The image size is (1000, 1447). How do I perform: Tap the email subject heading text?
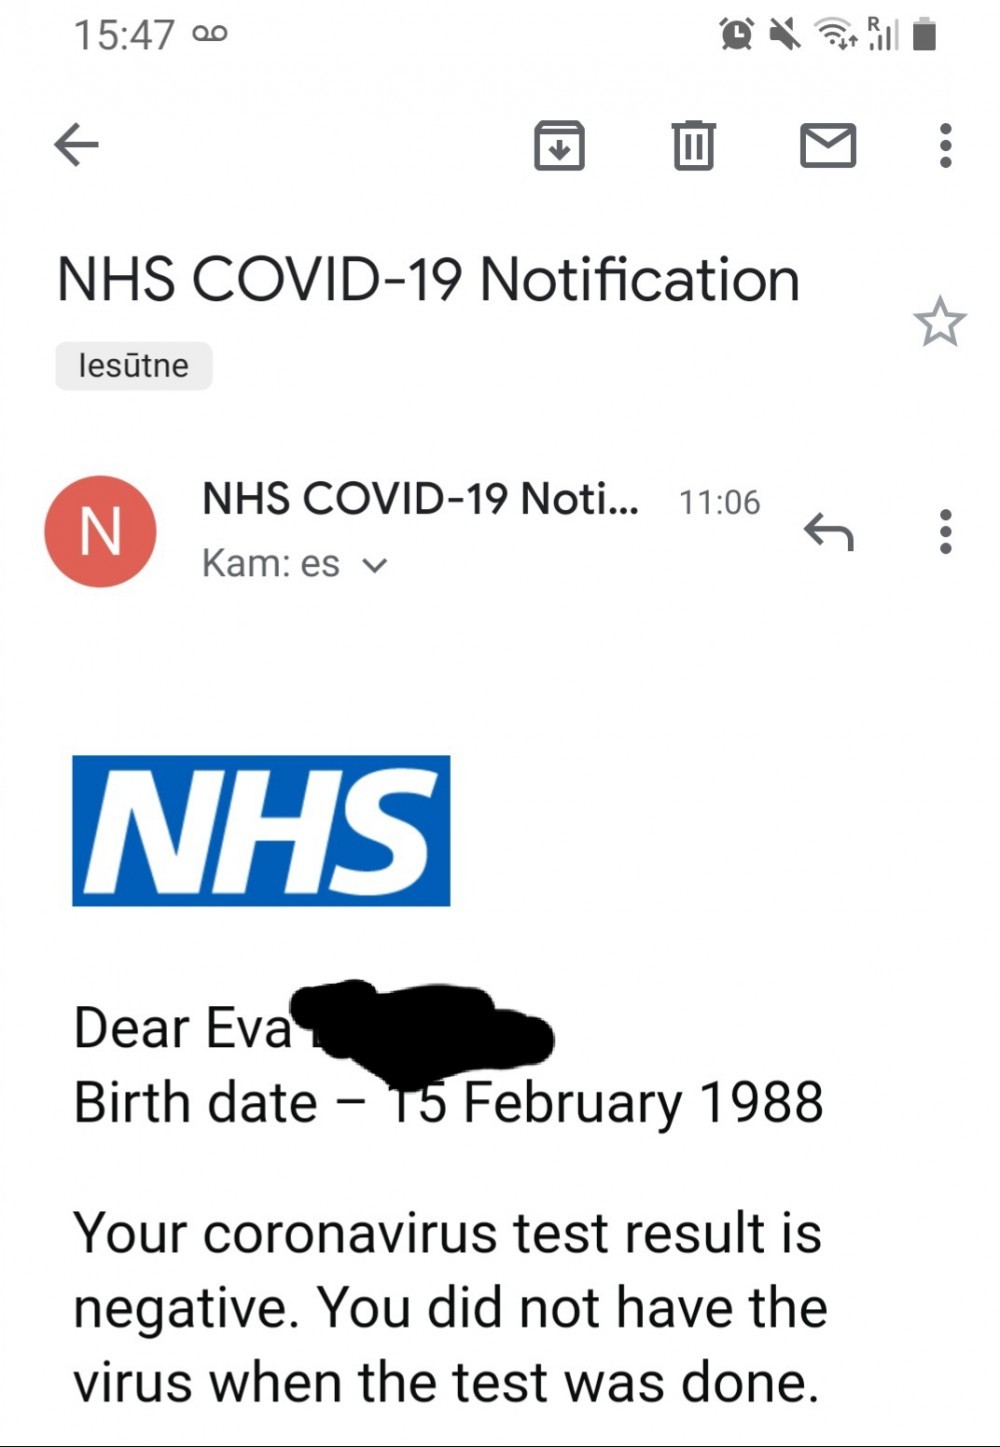[428, 279]
